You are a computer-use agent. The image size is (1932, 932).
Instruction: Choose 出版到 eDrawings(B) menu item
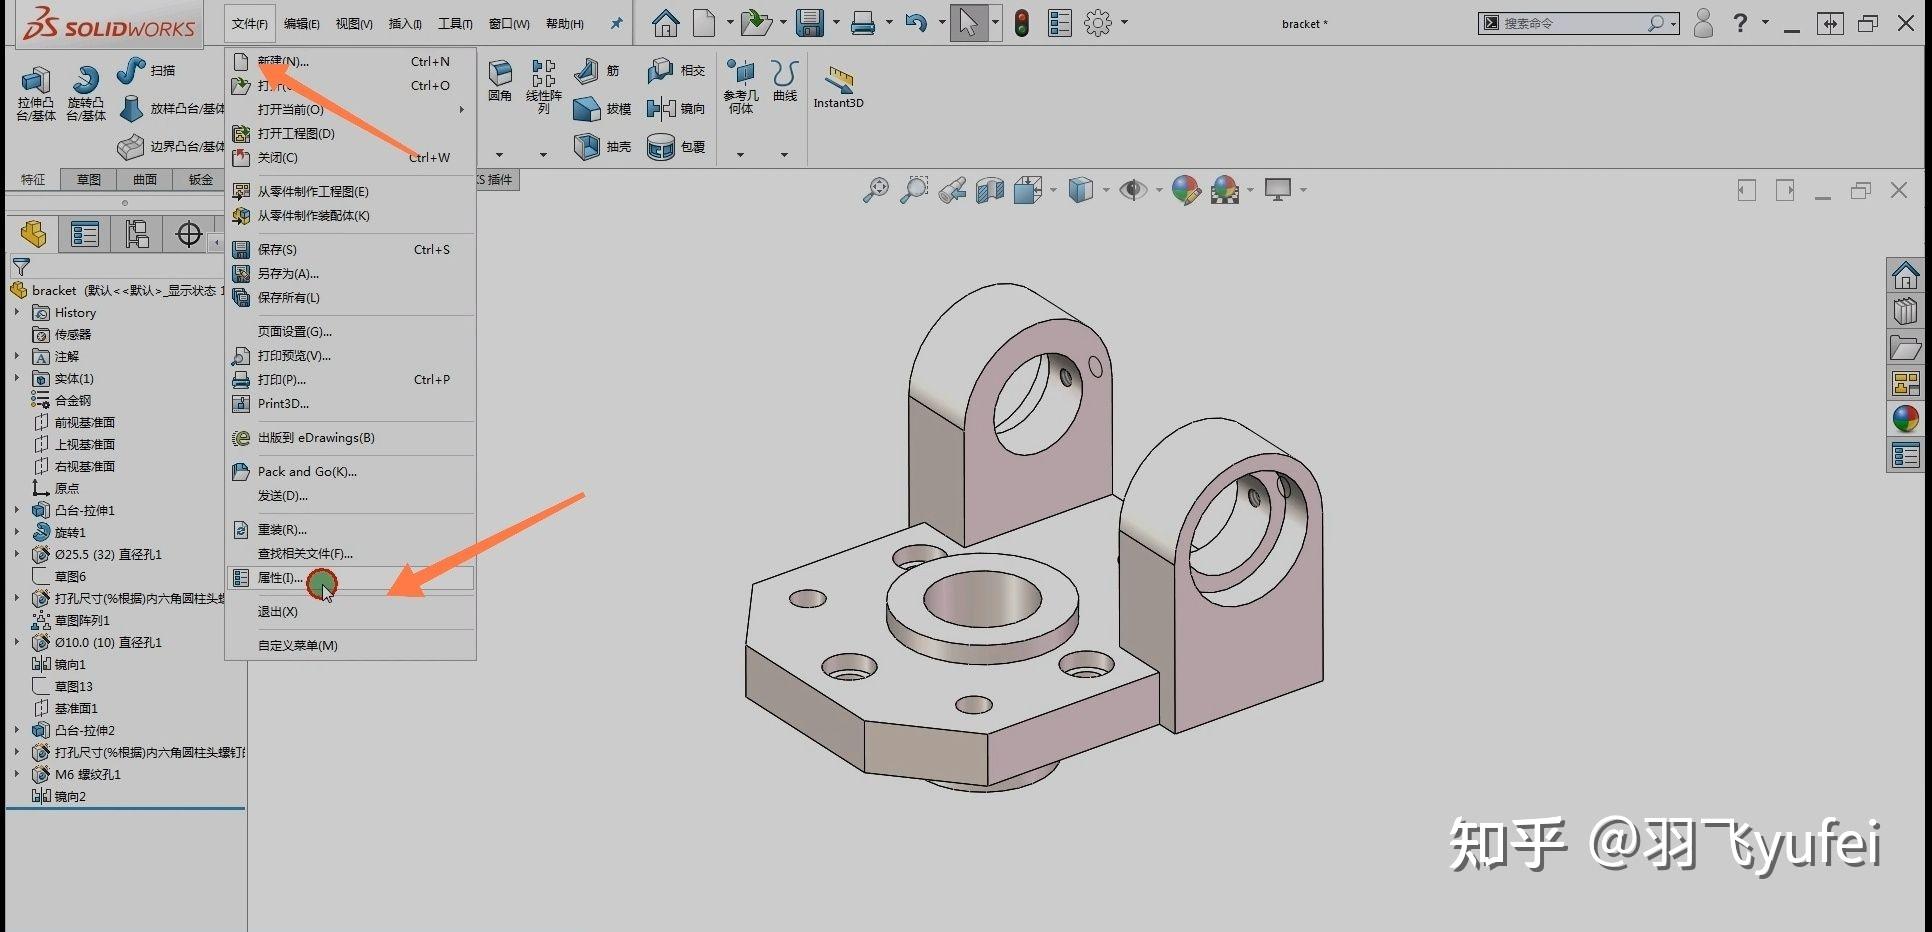coord(351,437)
